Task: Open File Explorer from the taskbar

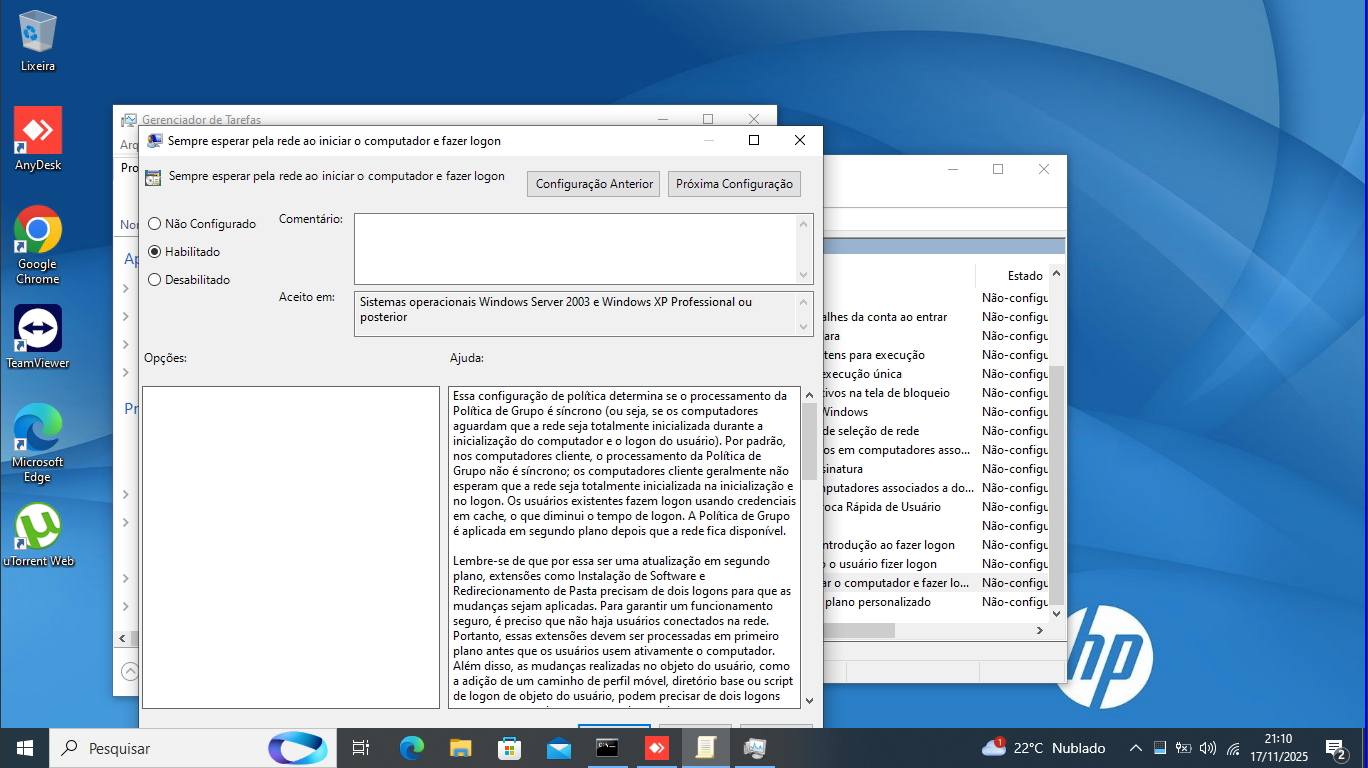Action: click(x=460, y=748)
